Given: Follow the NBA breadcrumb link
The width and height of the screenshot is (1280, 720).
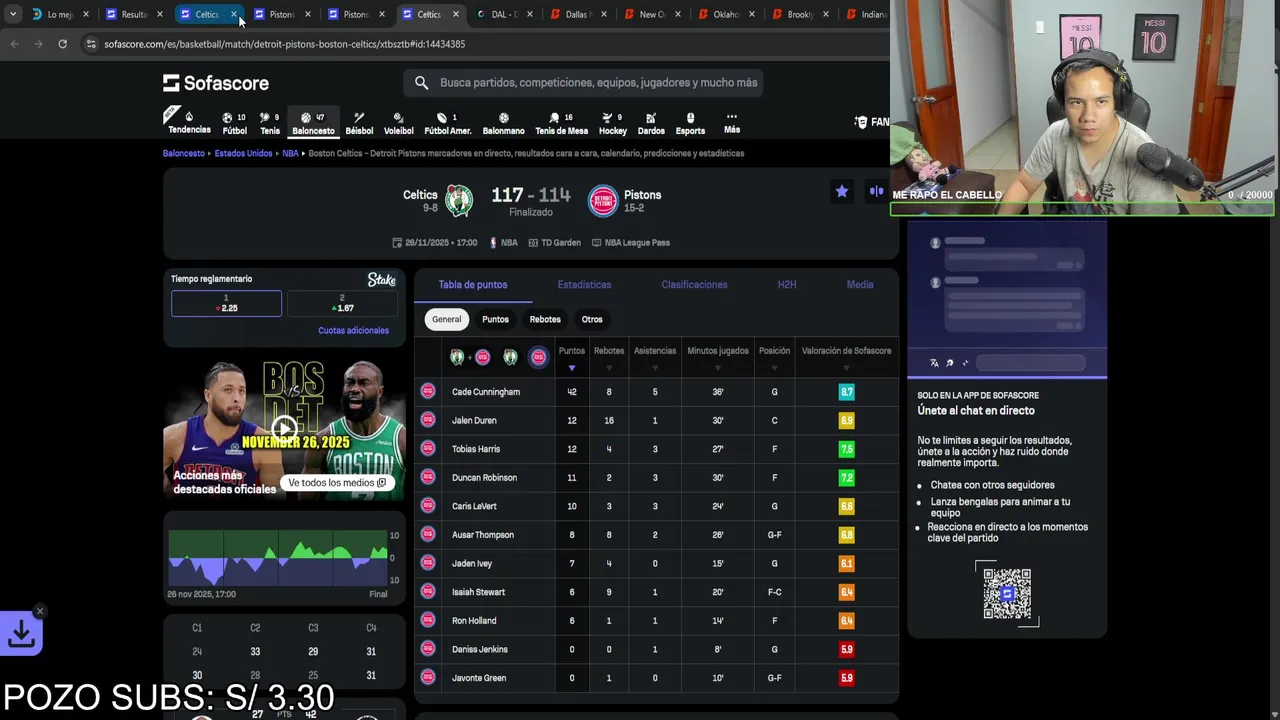Looking at the screenshot, I should tap(290, 154).
